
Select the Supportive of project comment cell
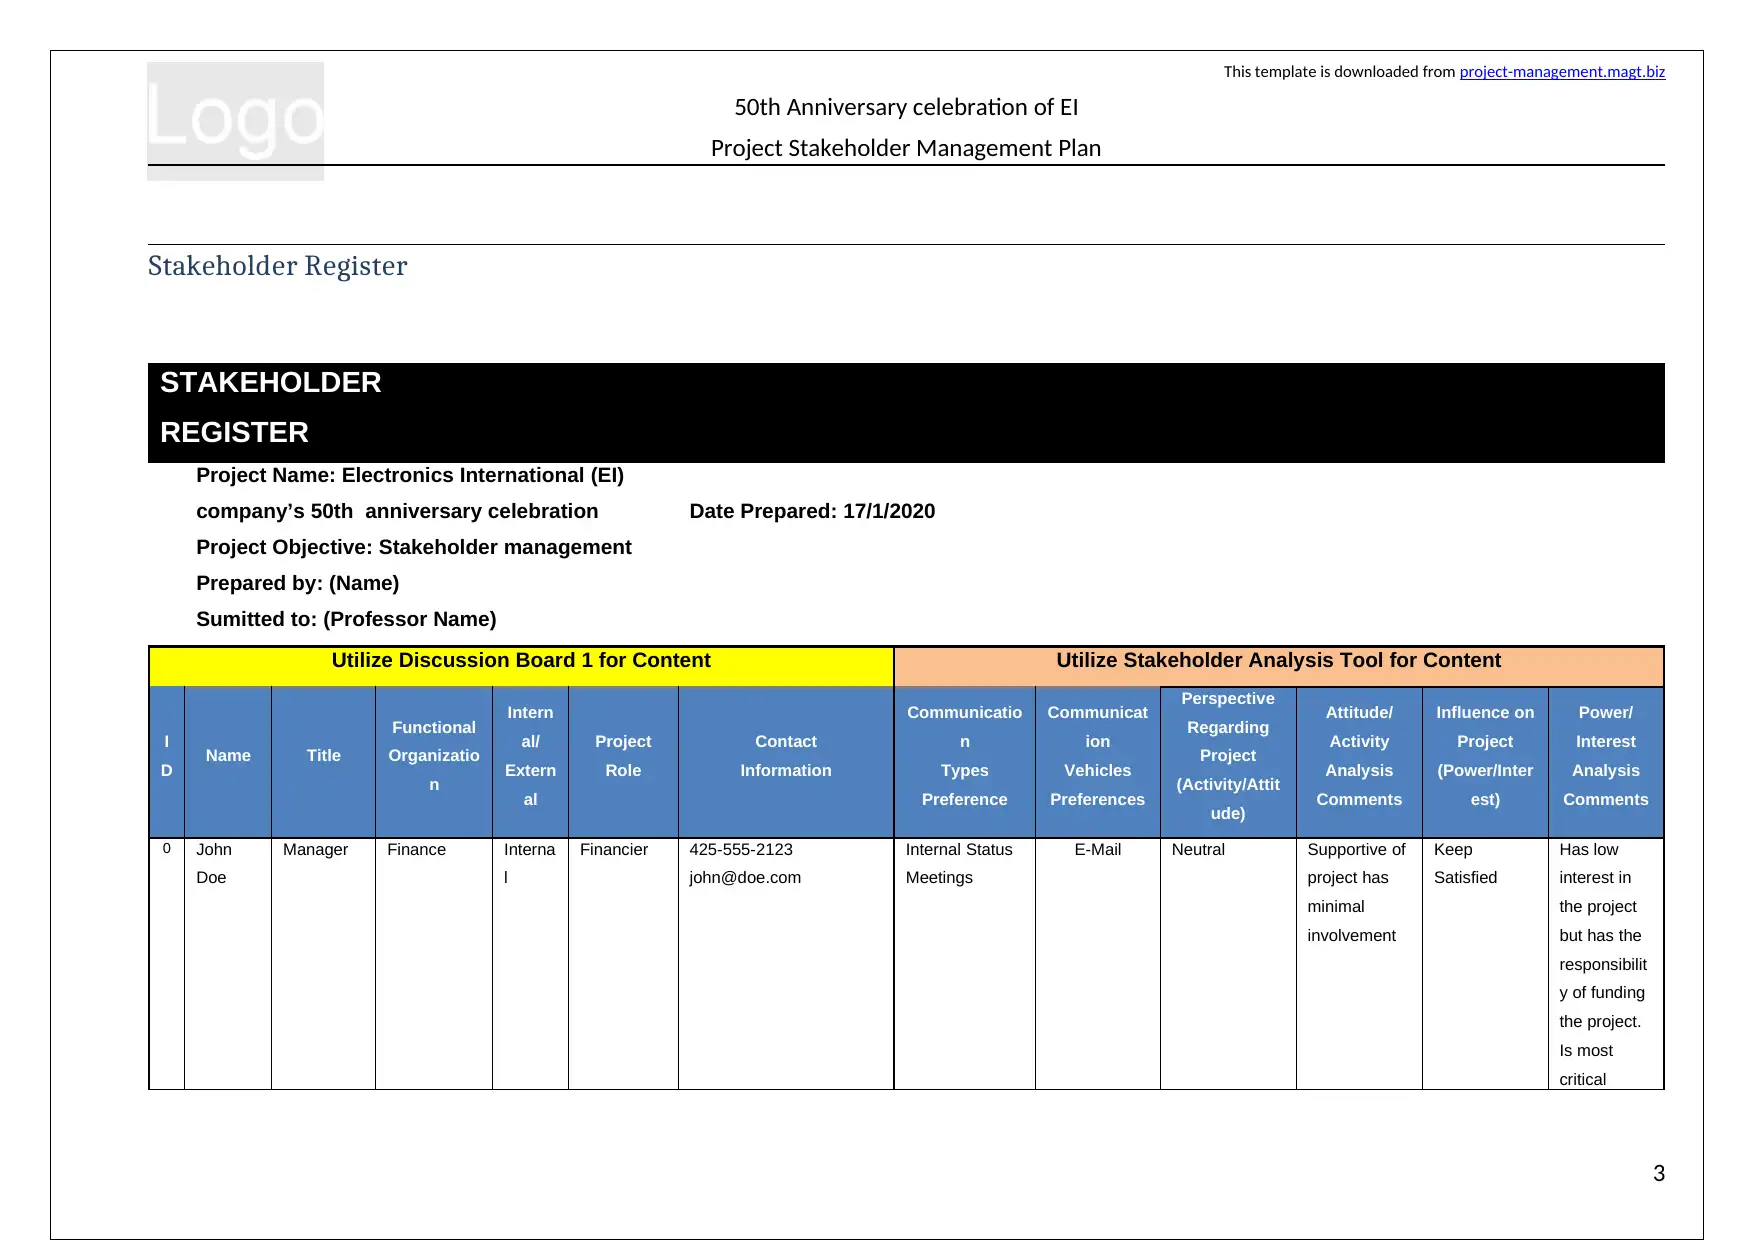(x=1359, y=963)
